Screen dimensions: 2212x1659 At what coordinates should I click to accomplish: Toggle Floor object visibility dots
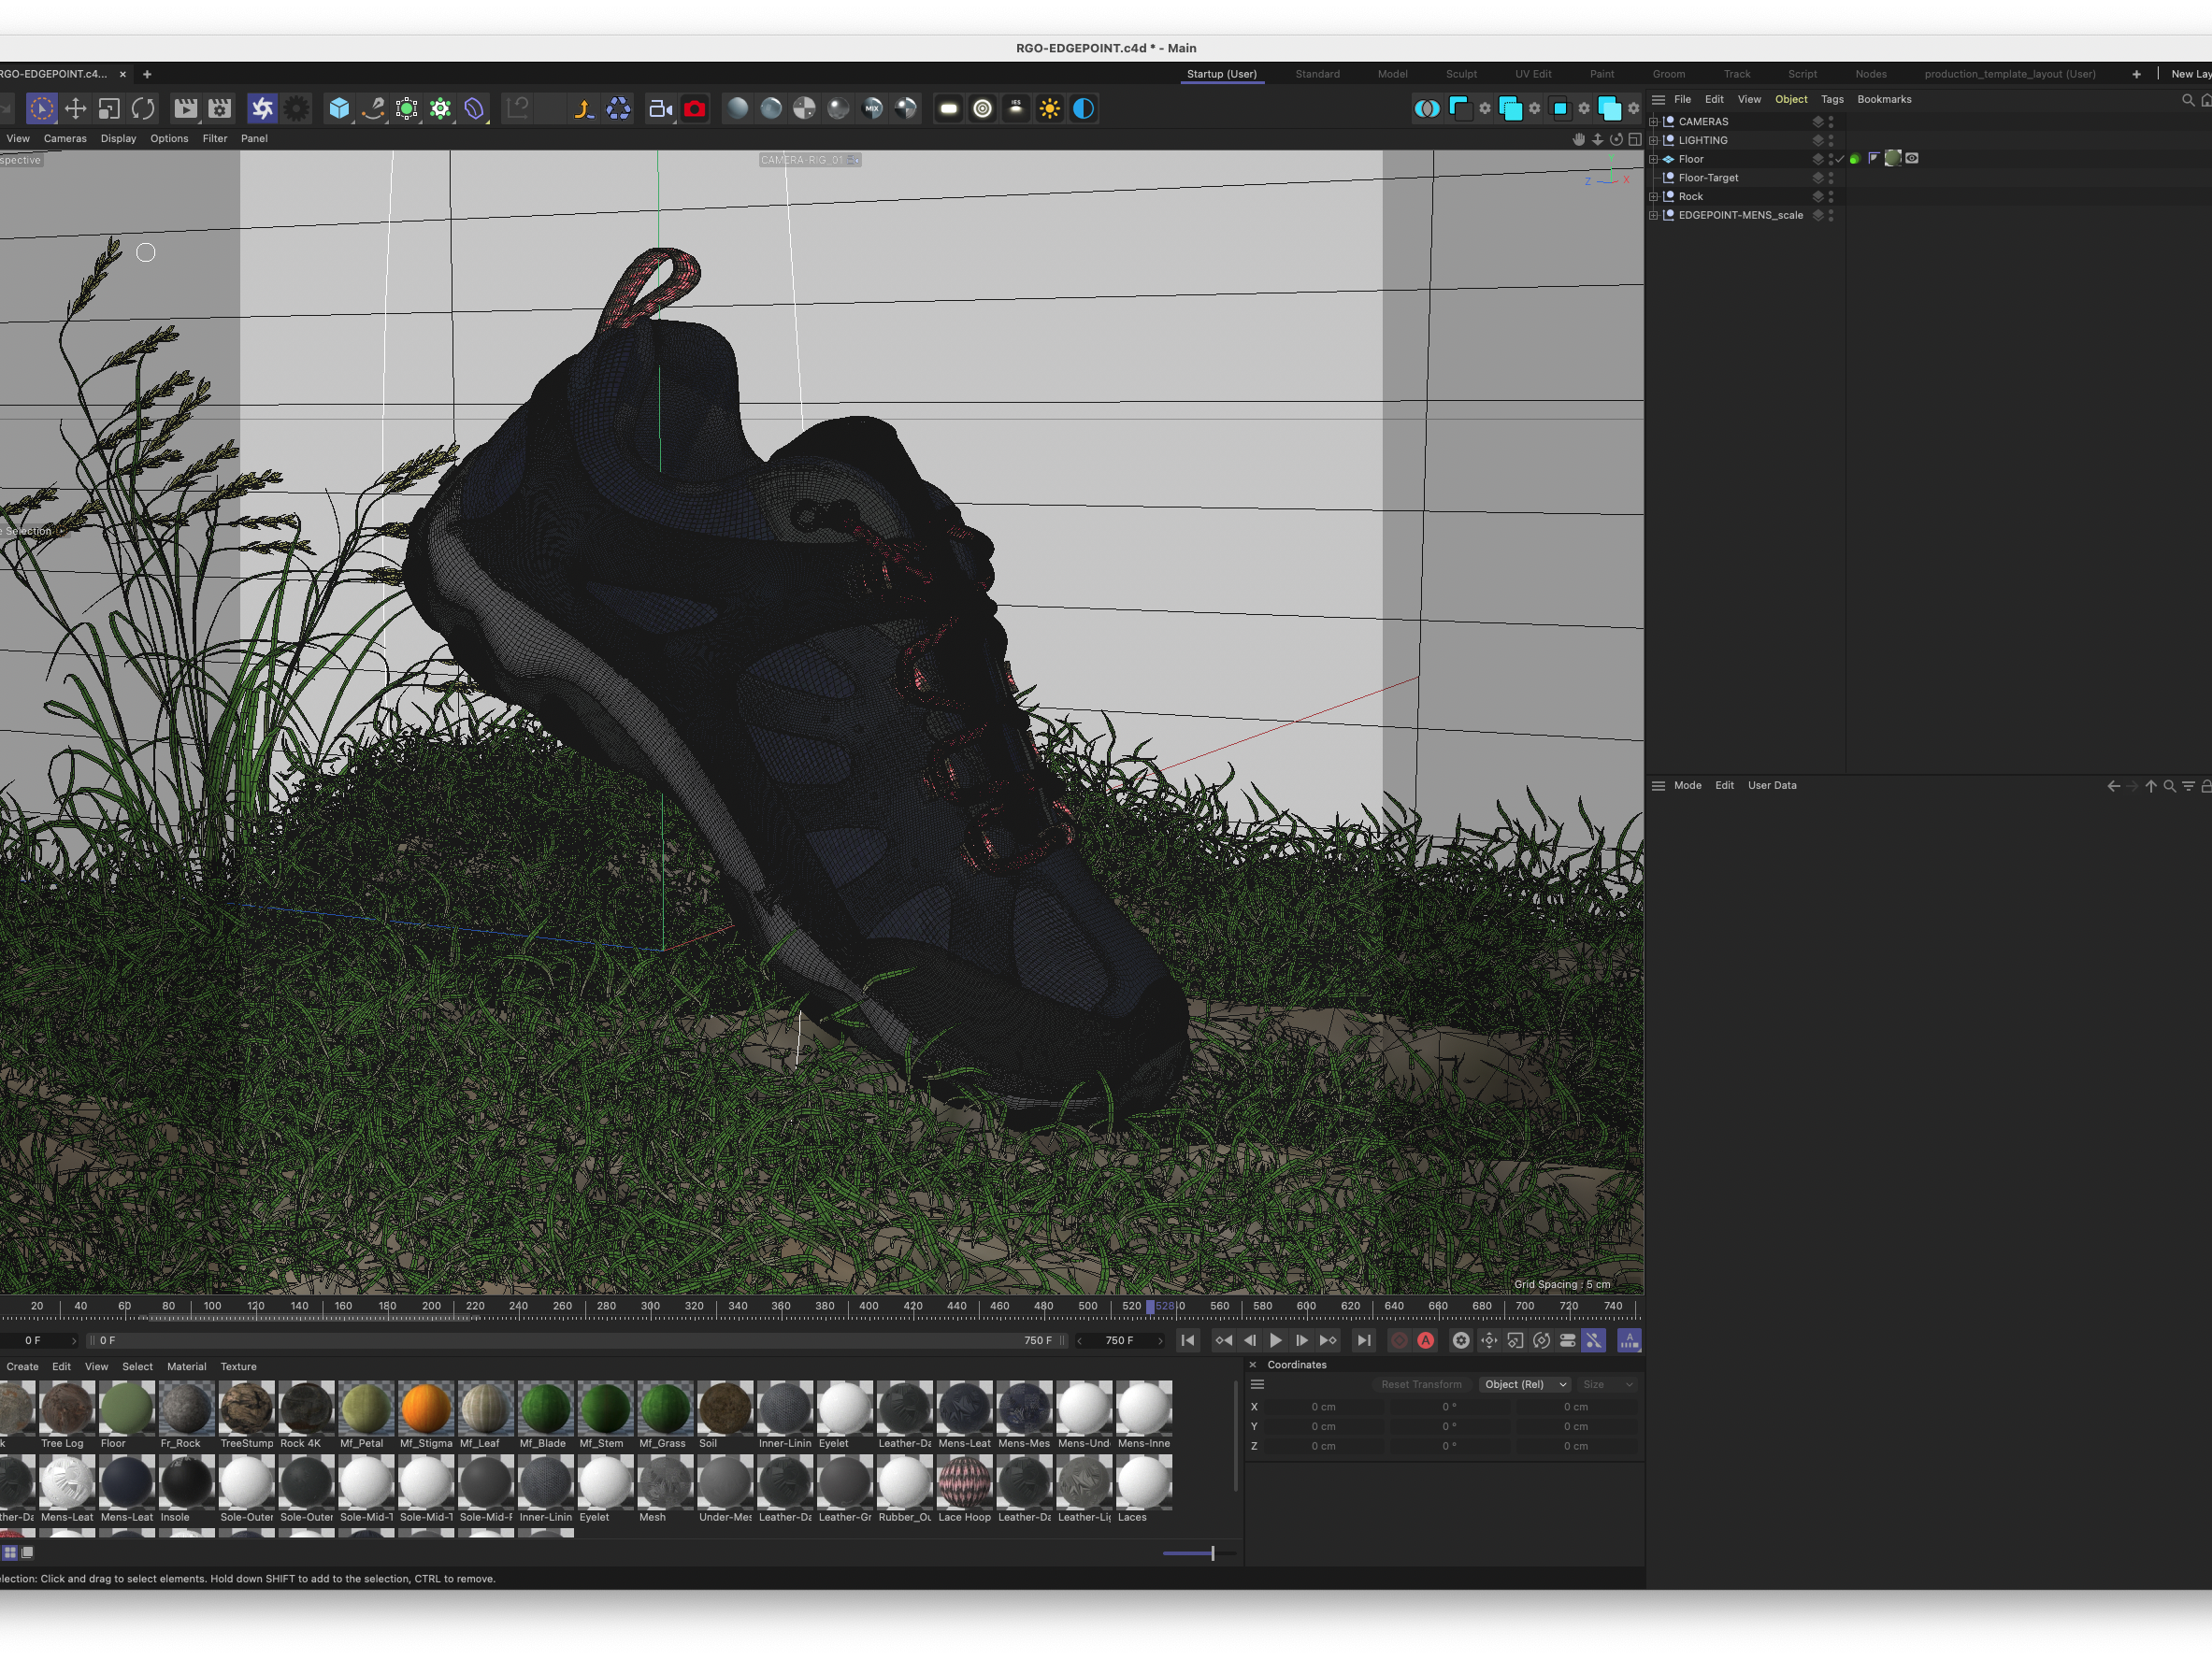pyautogui.click(x=1831, y=159)
